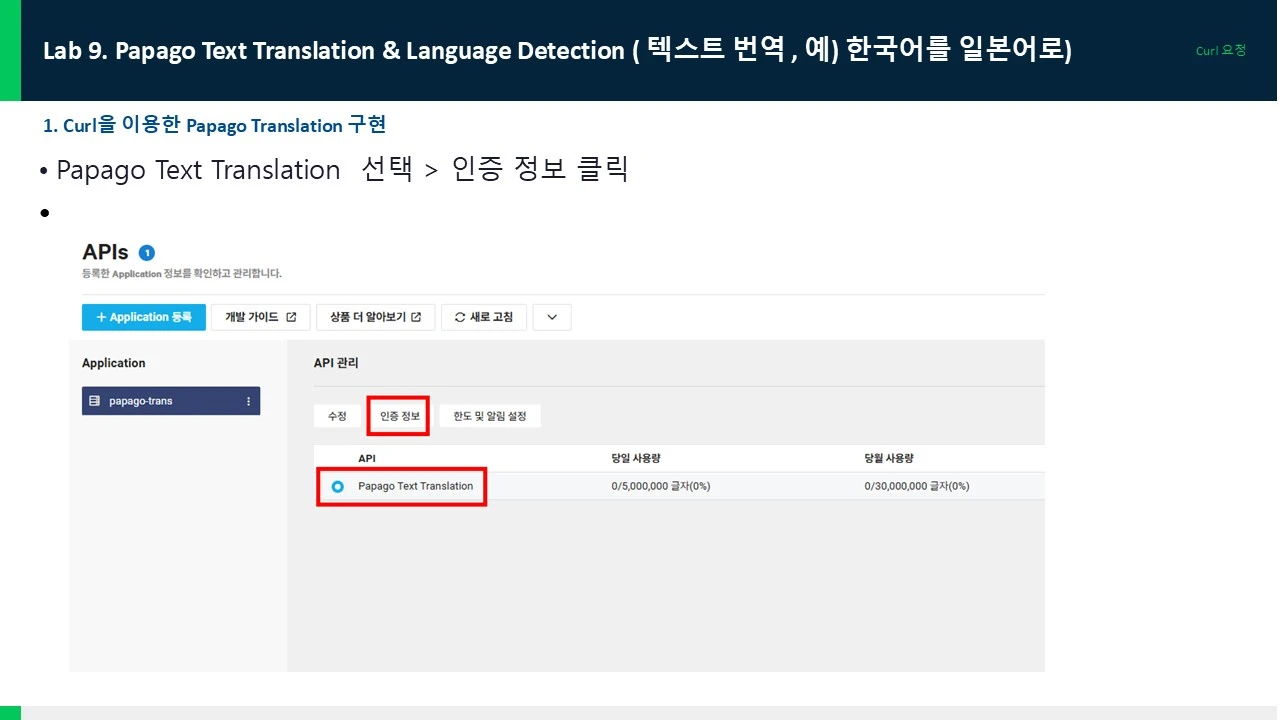Click the daily usage value 0/5,000,000 글자(0%)
This screenshot has width=1280, height=720.
661,486
